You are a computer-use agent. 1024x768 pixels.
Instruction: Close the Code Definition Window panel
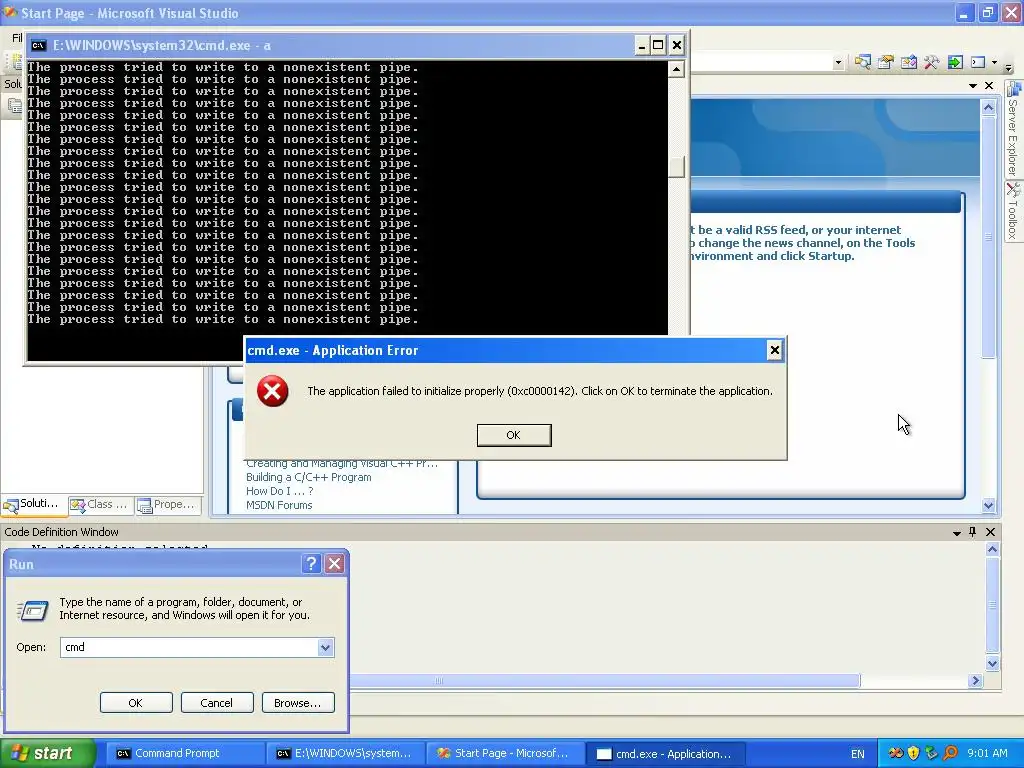click(990, 532)
